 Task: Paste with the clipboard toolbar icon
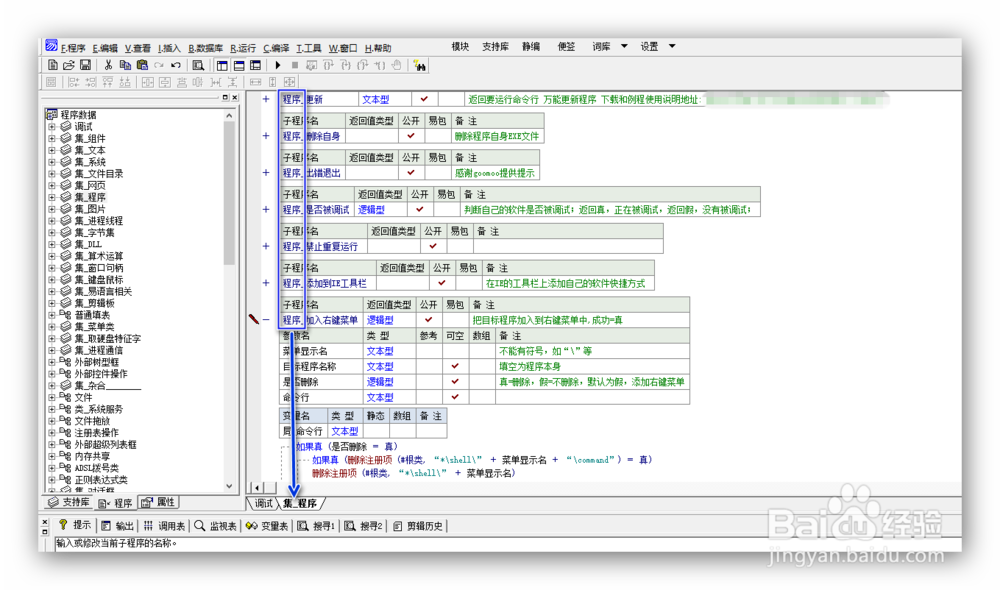pos(142,65)
